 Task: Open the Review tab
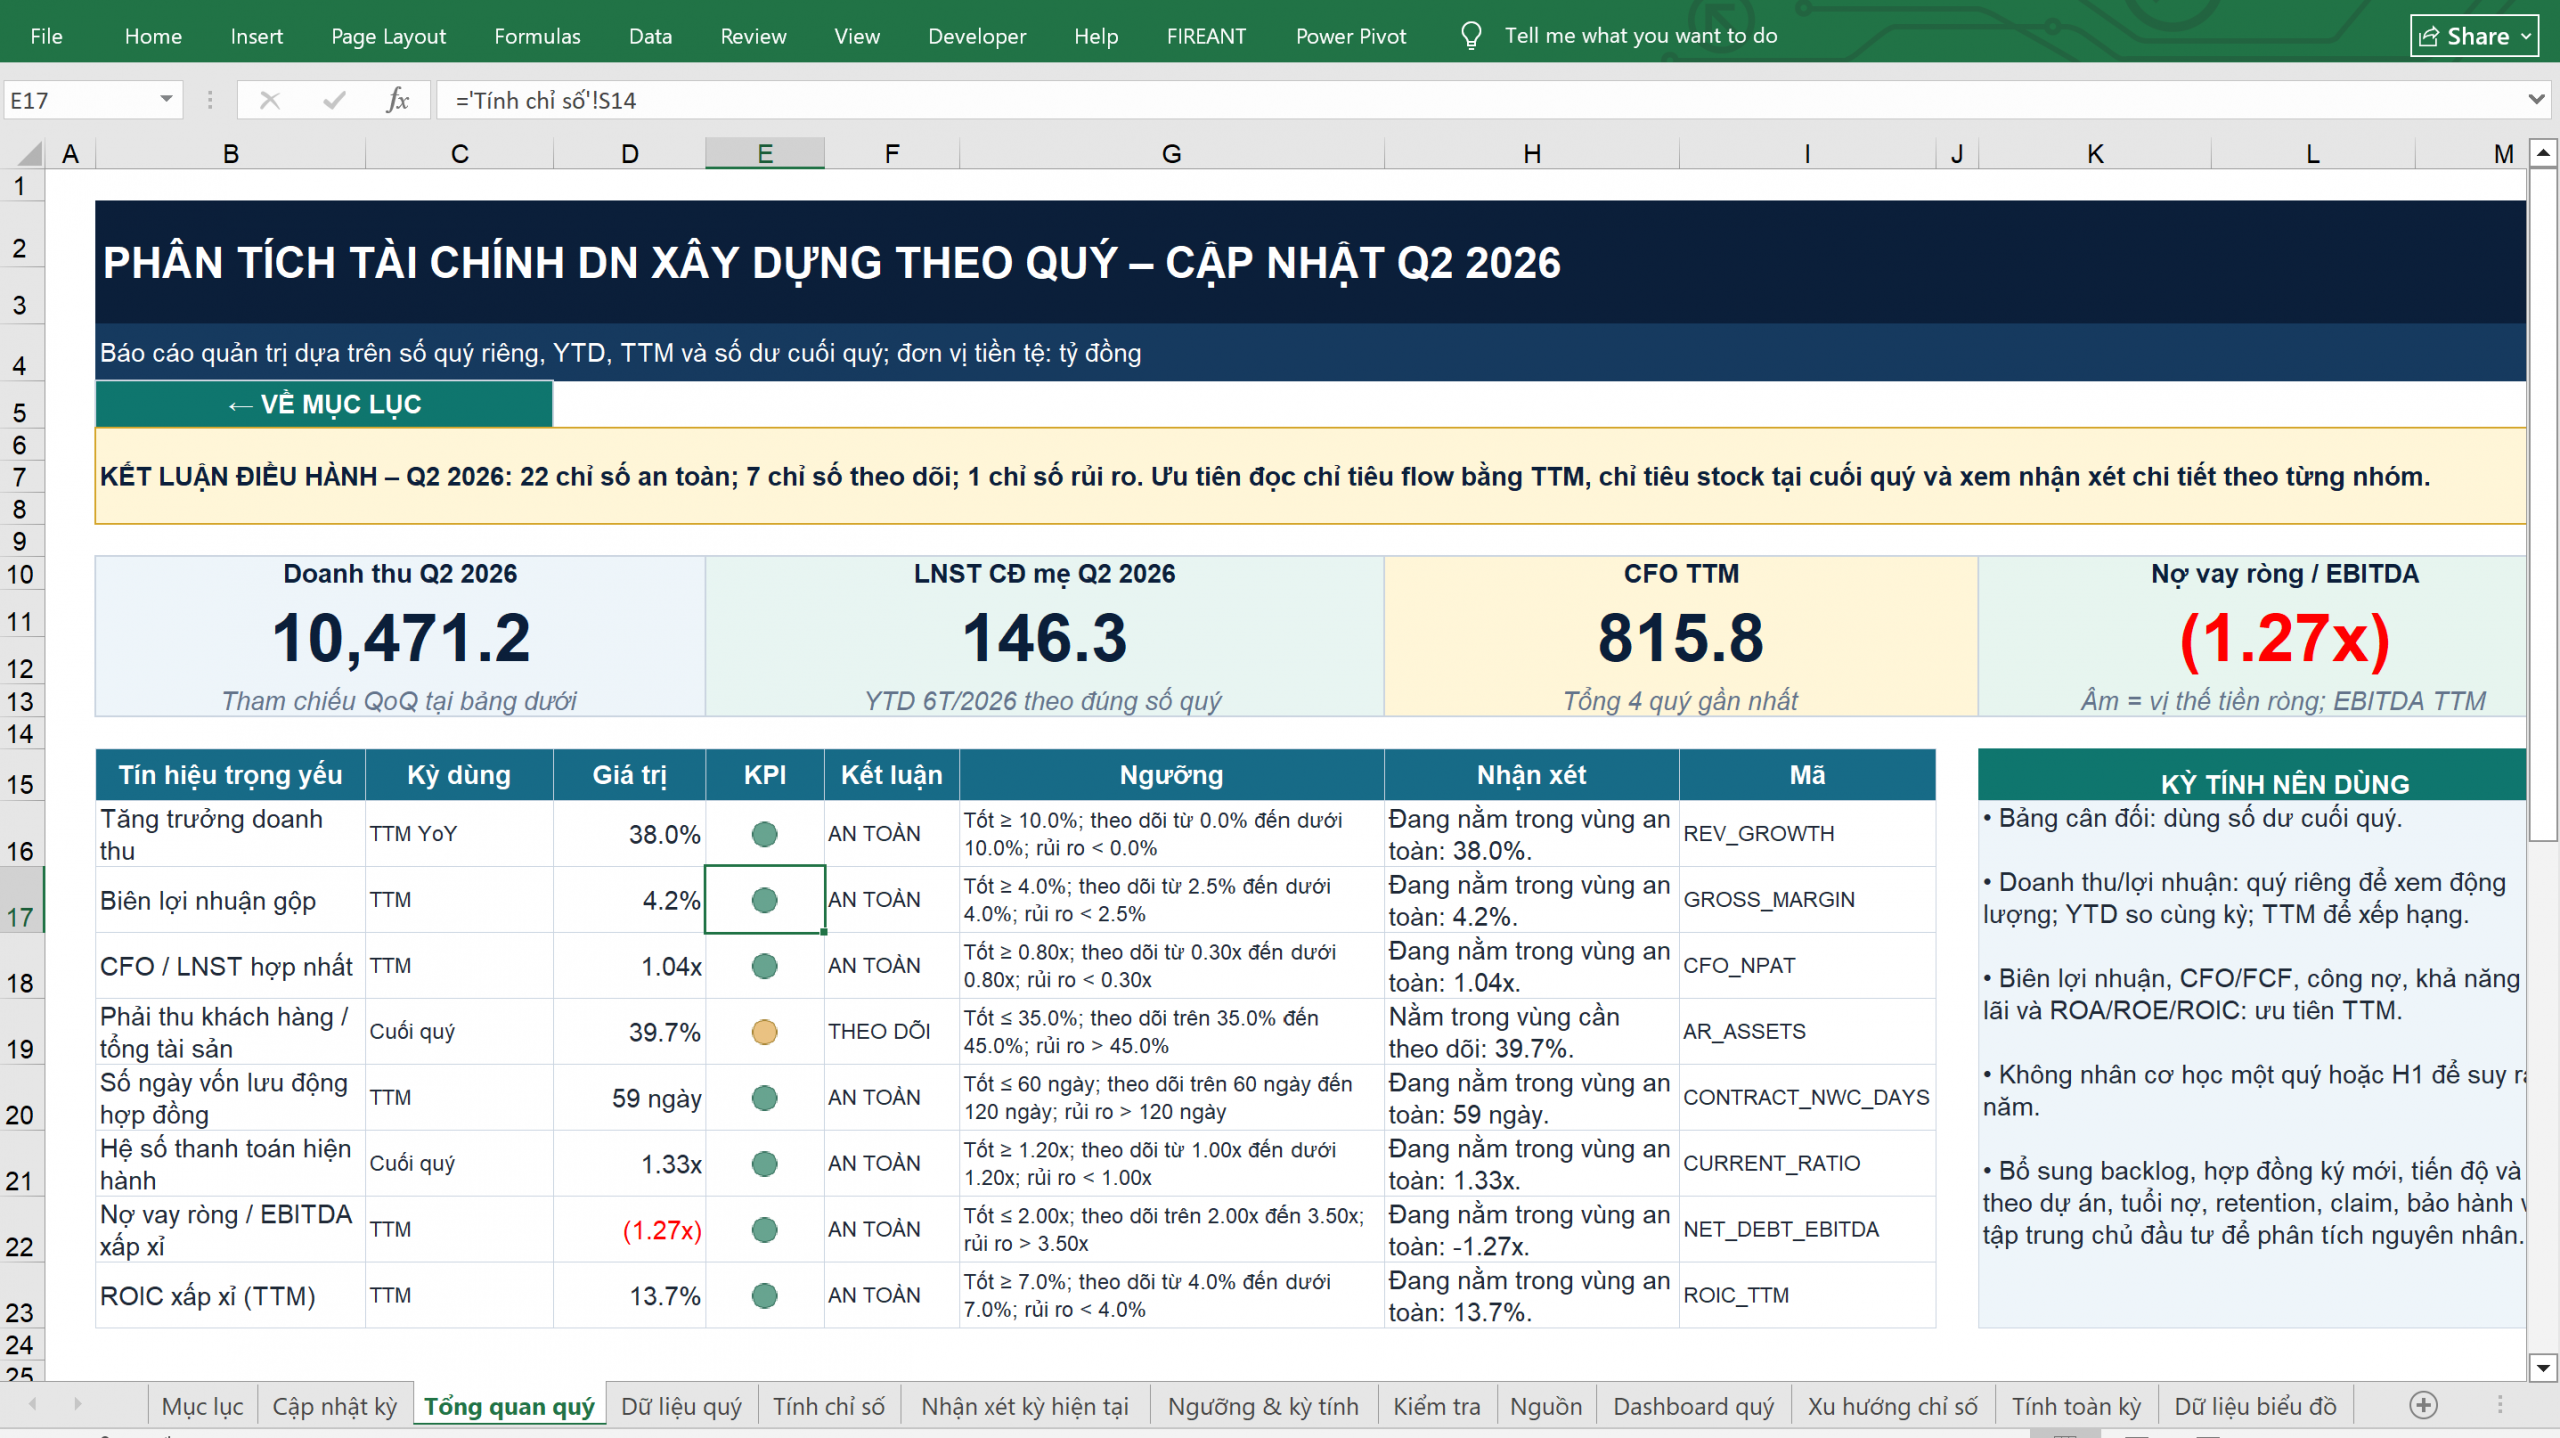pyautogui.click(x=753, y=36)
